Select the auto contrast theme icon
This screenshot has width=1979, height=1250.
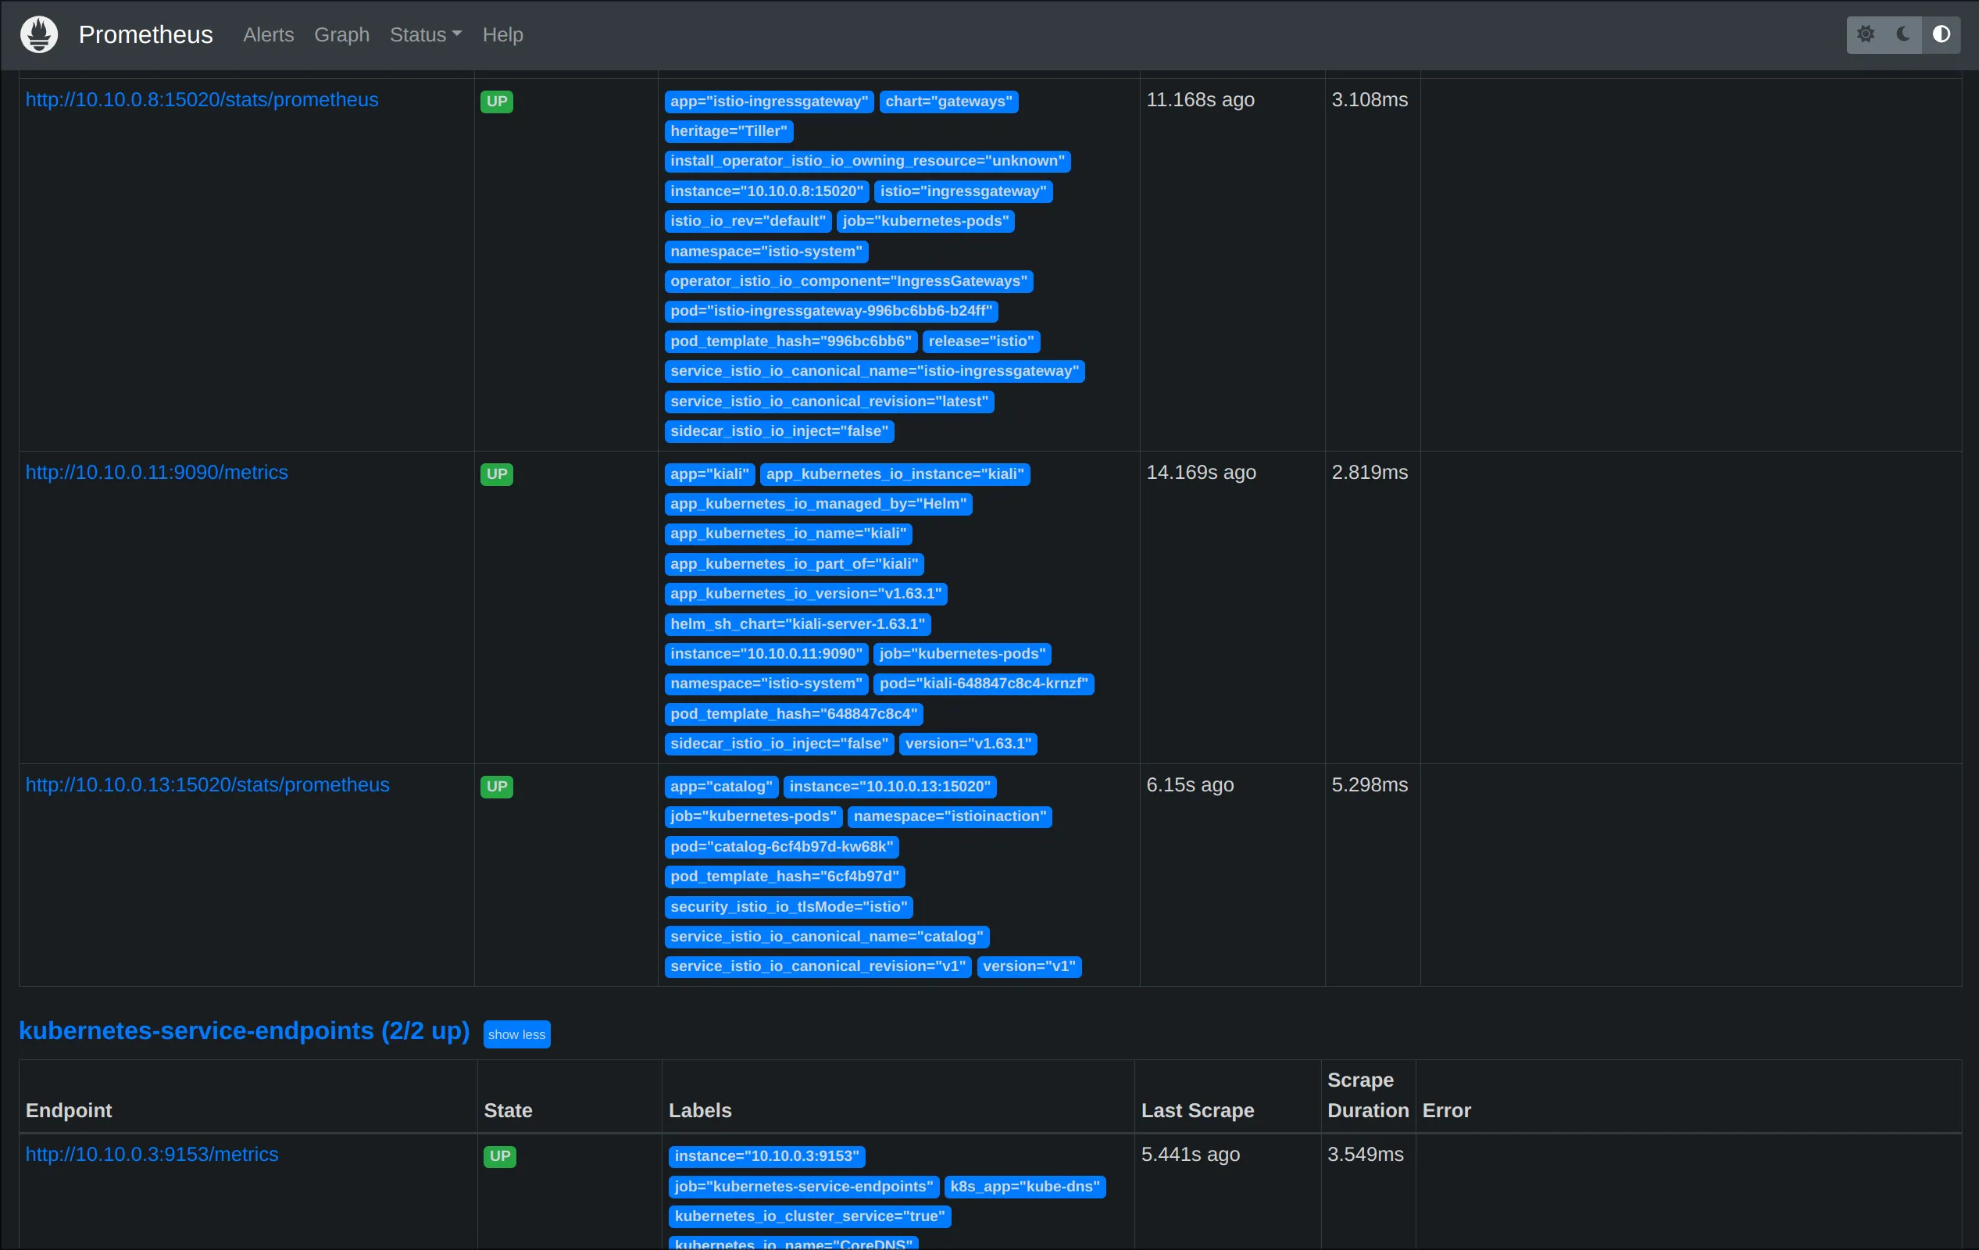tap(1941, 34)
